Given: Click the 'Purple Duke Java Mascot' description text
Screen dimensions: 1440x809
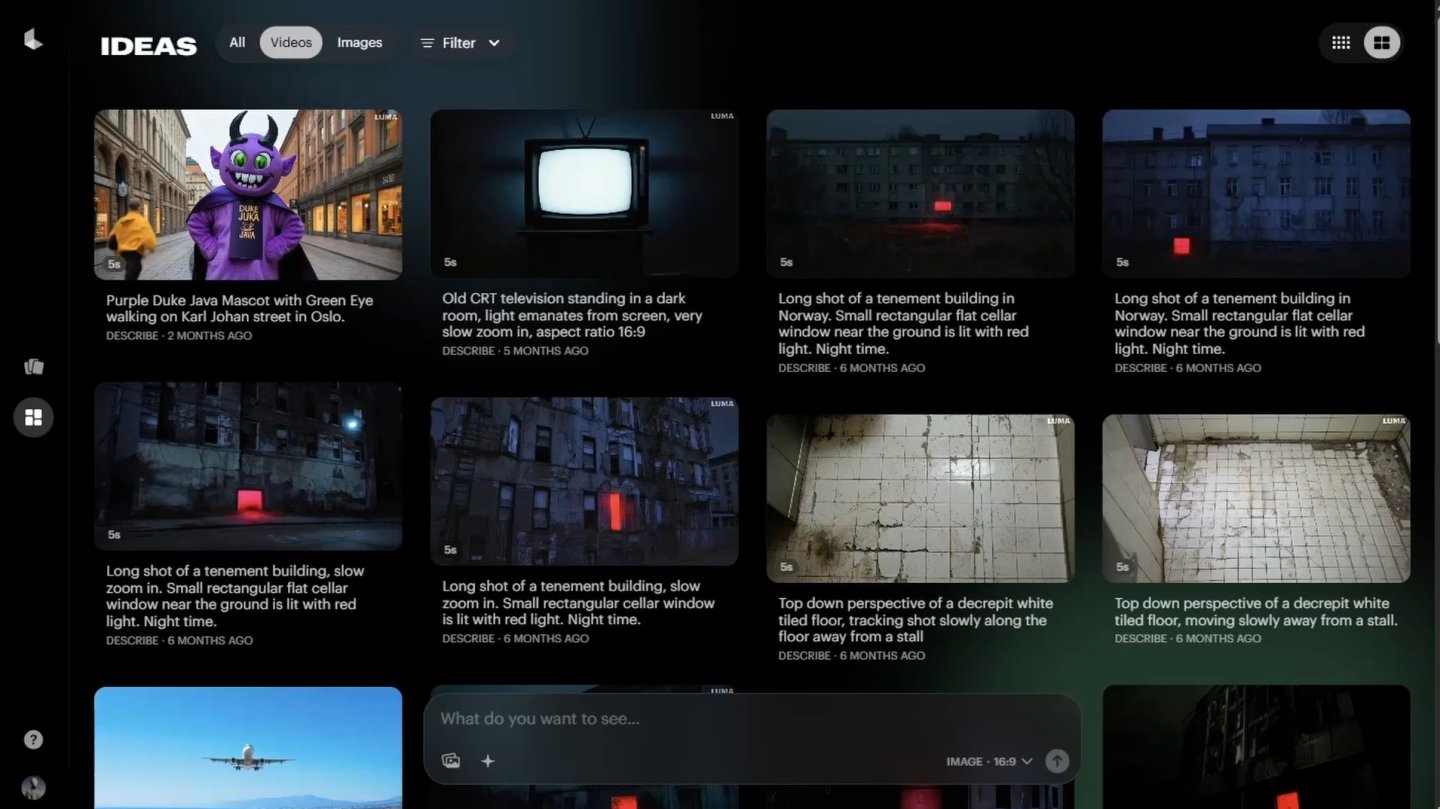Looking at the screenshot, I should coord(240,309).
